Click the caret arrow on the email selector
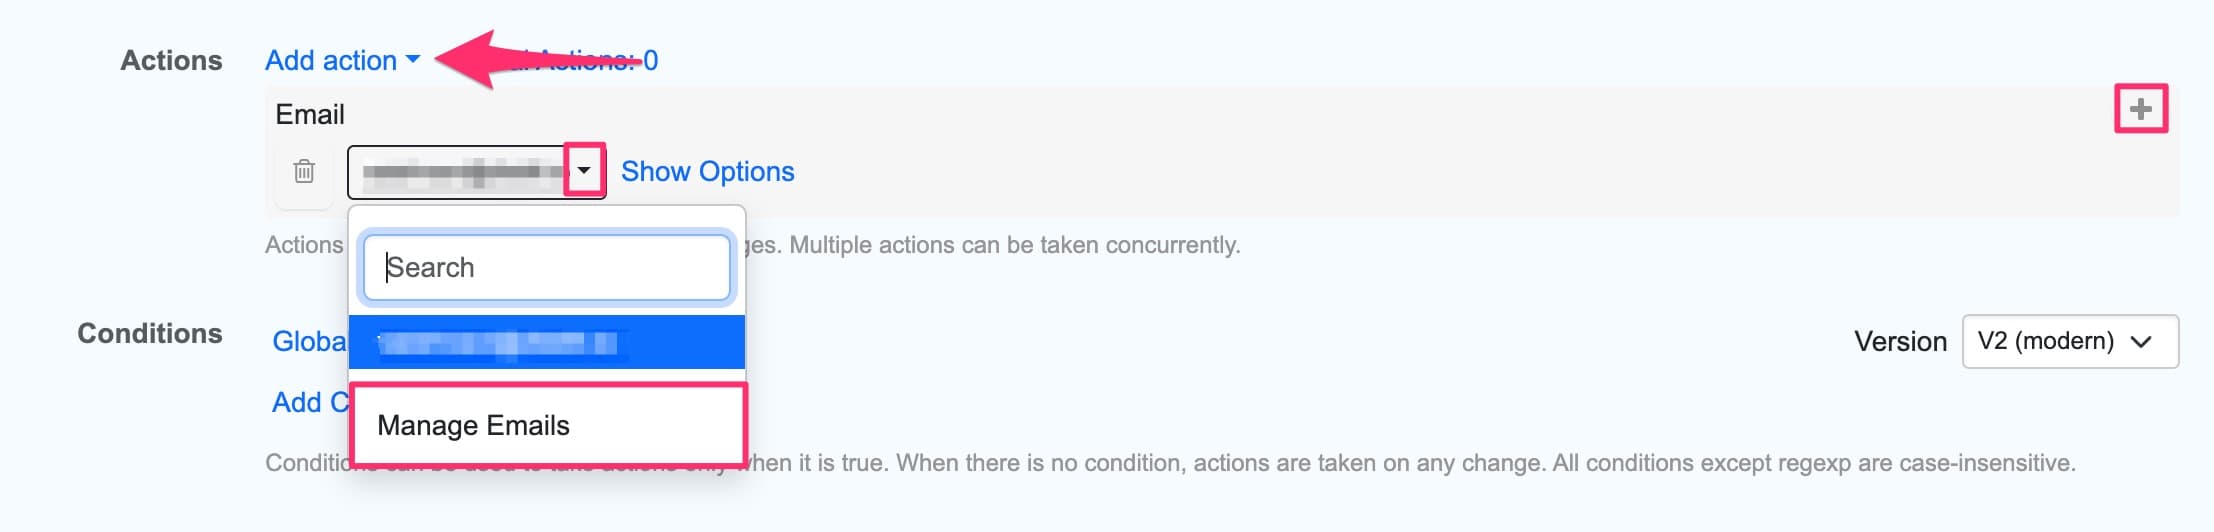Viewport: 2214px width, 532px height. coord(584,170)
